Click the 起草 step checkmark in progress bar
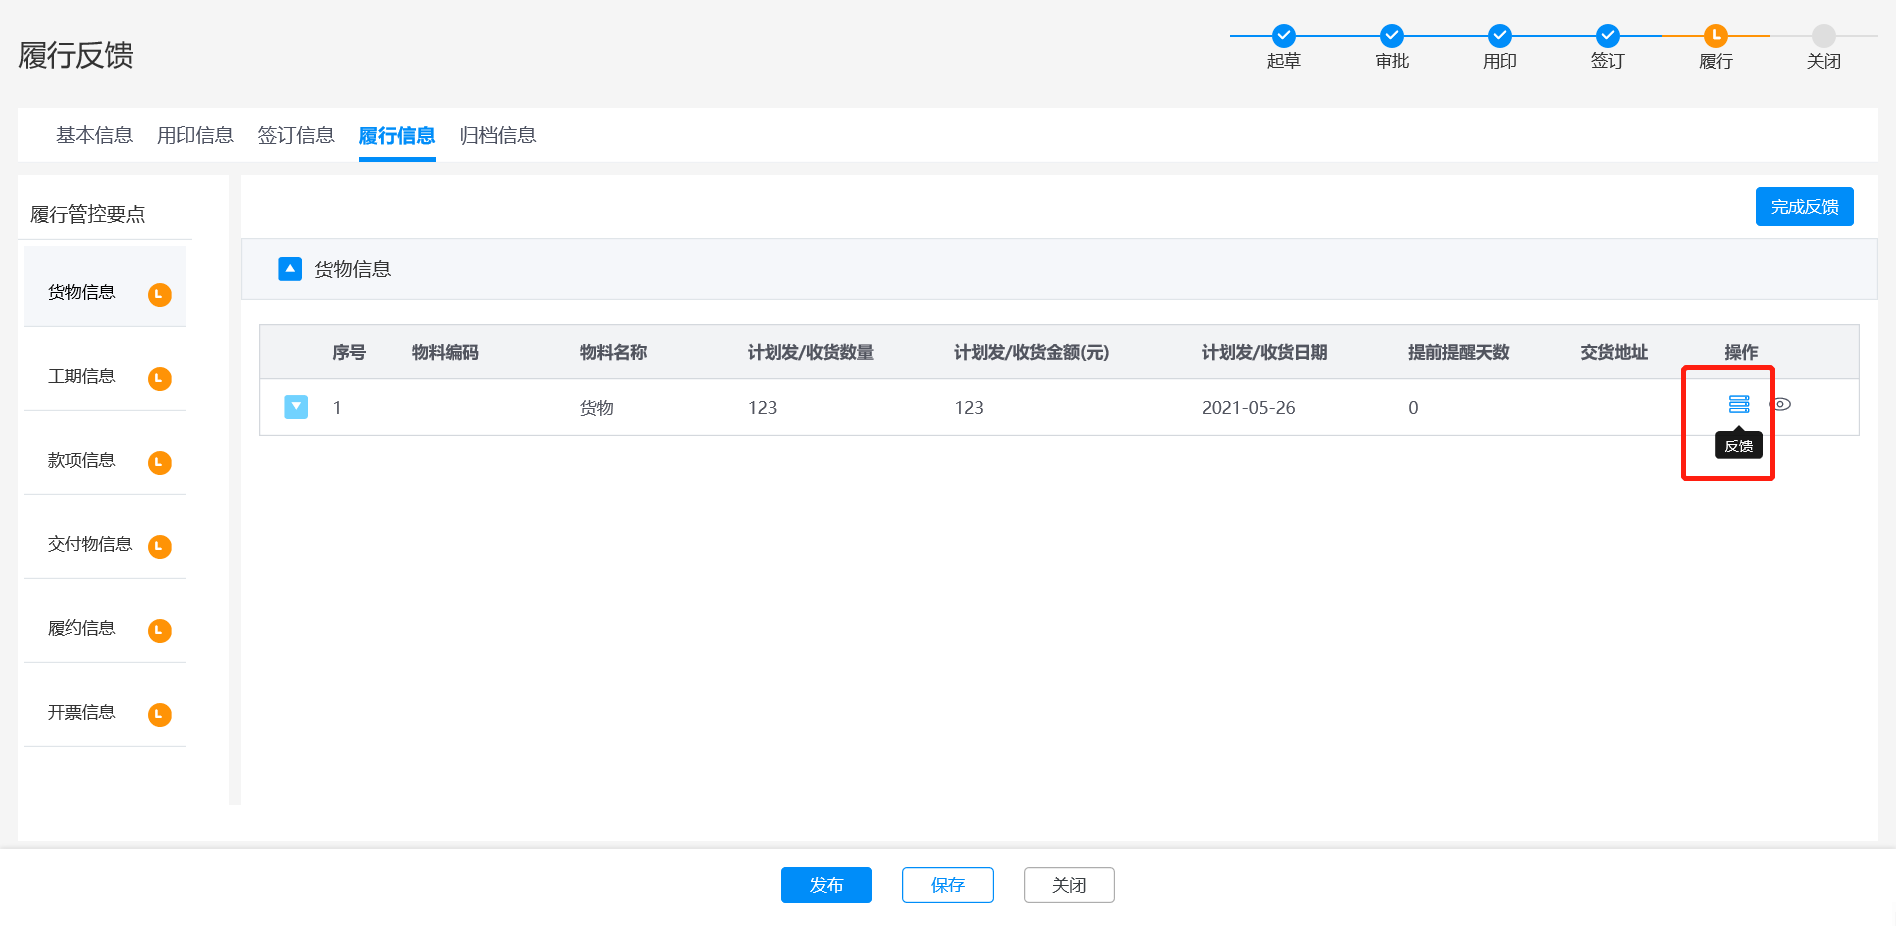Screen dimensions: 1896x926 [1283, 36]
